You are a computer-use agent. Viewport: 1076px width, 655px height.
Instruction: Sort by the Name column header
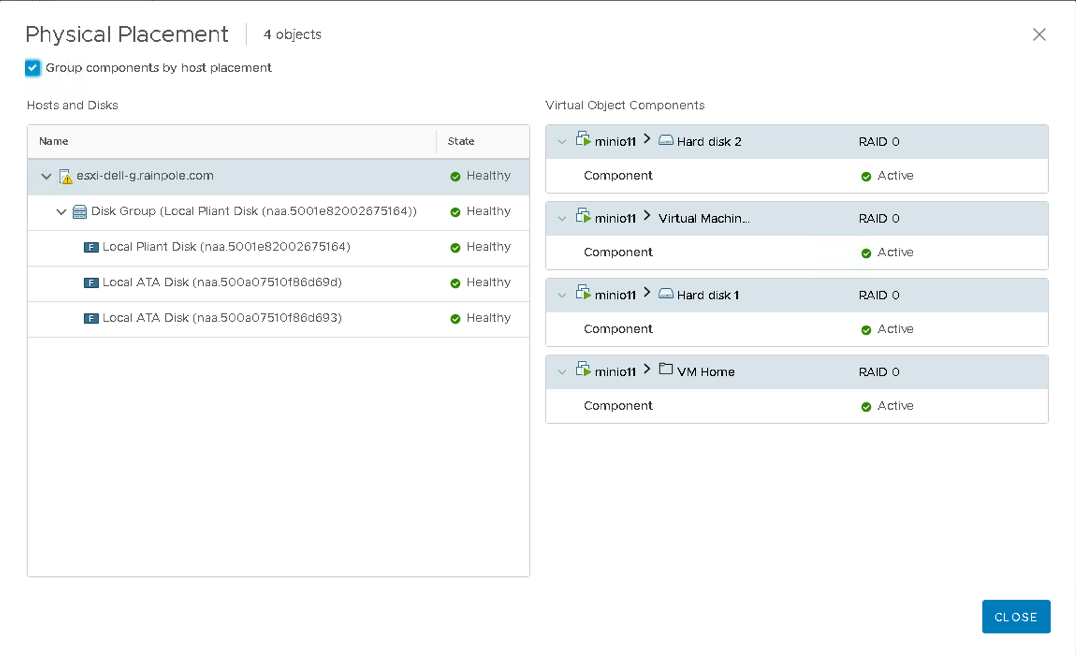click(x=54, y=142)
